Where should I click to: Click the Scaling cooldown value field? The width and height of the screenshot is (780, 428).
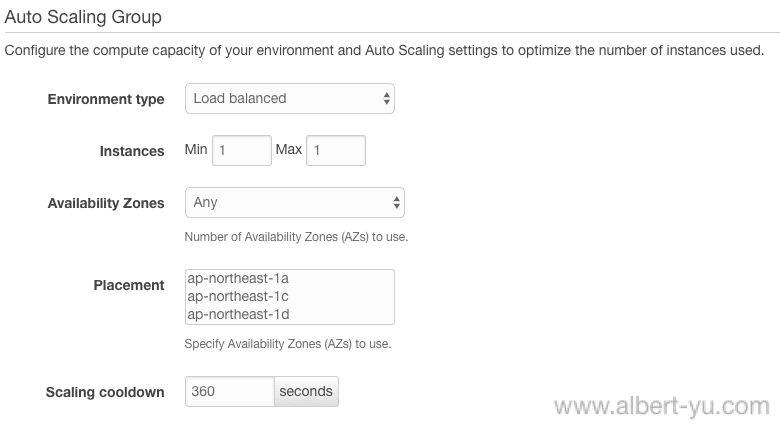[230, 392]
